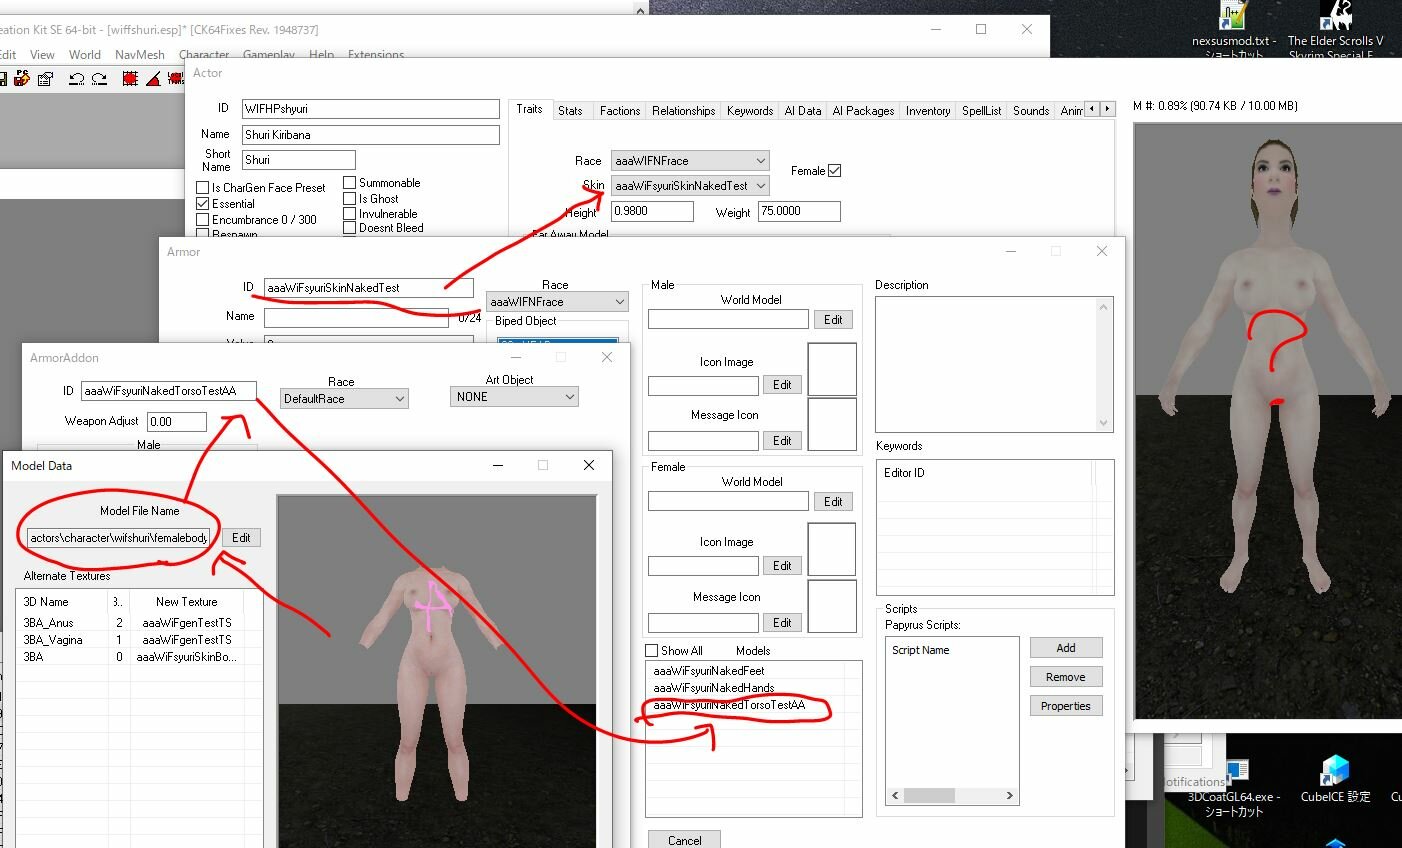Click Edit for Male Icon Image
Screen dimensions: 1402x848
(x=782, y=385)
